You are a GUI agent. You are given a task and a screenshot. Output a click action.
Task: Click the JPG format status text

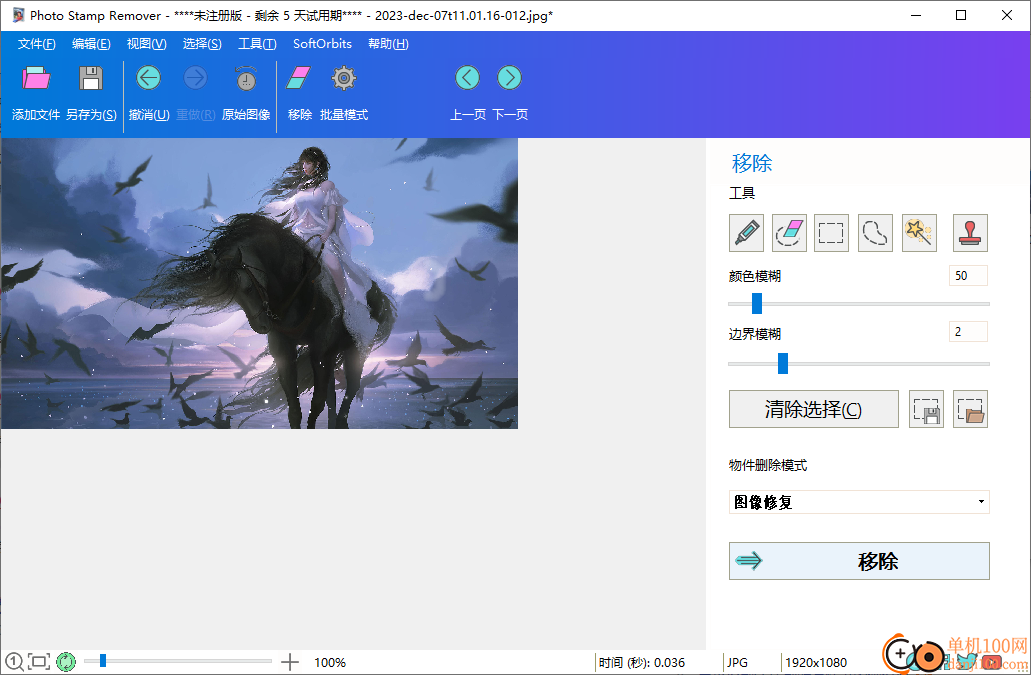737,663
